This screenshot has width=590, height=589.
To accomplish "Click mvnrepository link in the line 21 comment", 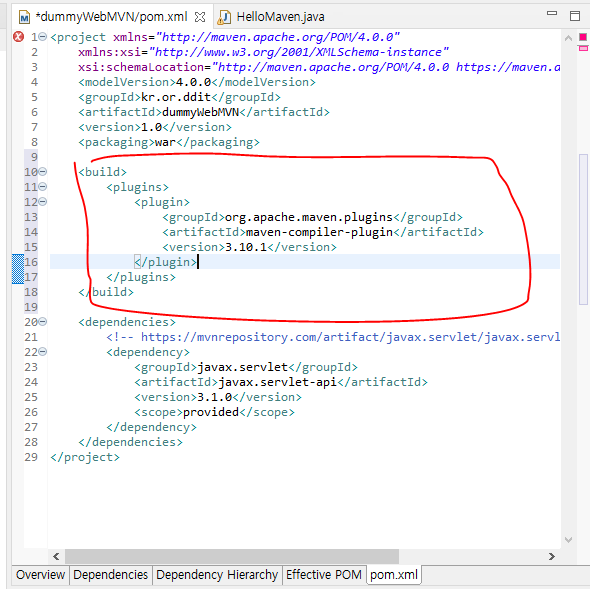I will coord(350,337).
